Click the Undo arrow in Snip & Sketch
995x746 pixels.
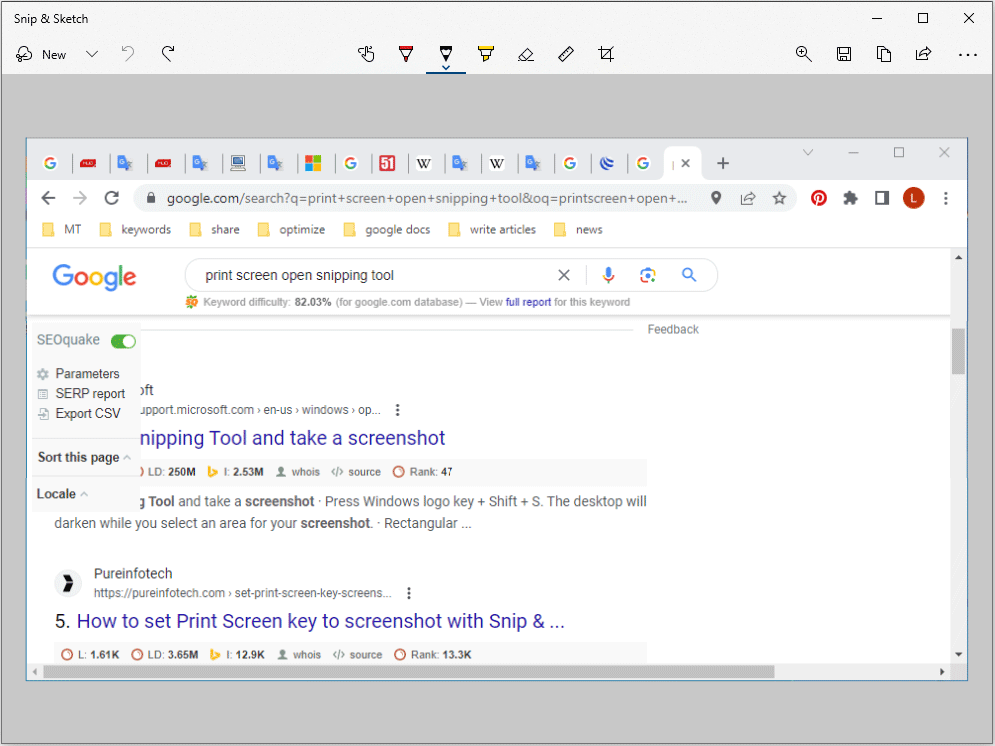pyautogui.click(x=128, y=54)
